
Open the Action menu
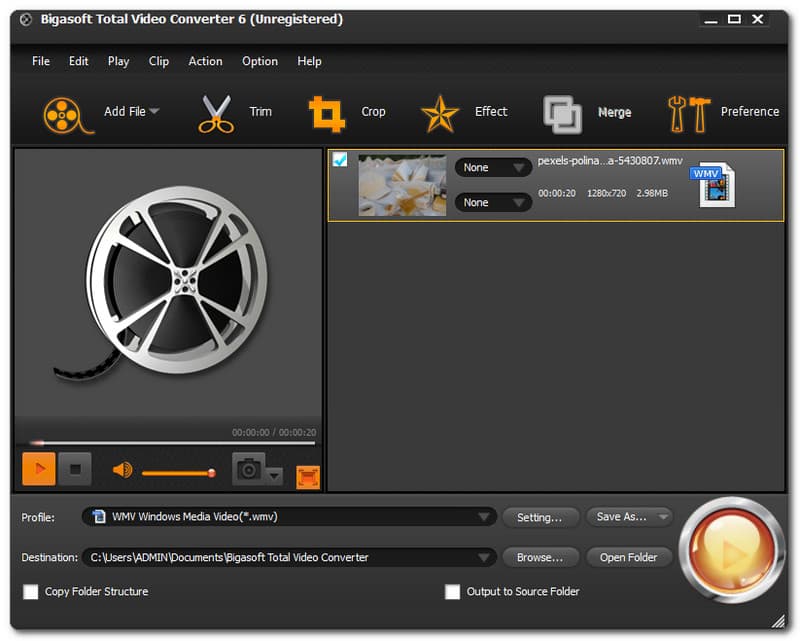tap(206, 61)
